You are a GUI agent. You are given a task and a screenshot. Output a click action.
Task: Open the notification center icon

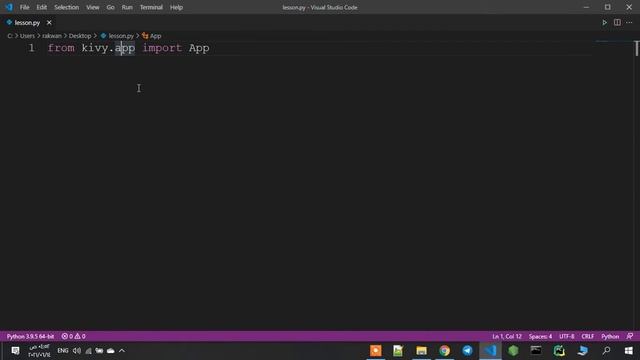click(x=15, y=351)
